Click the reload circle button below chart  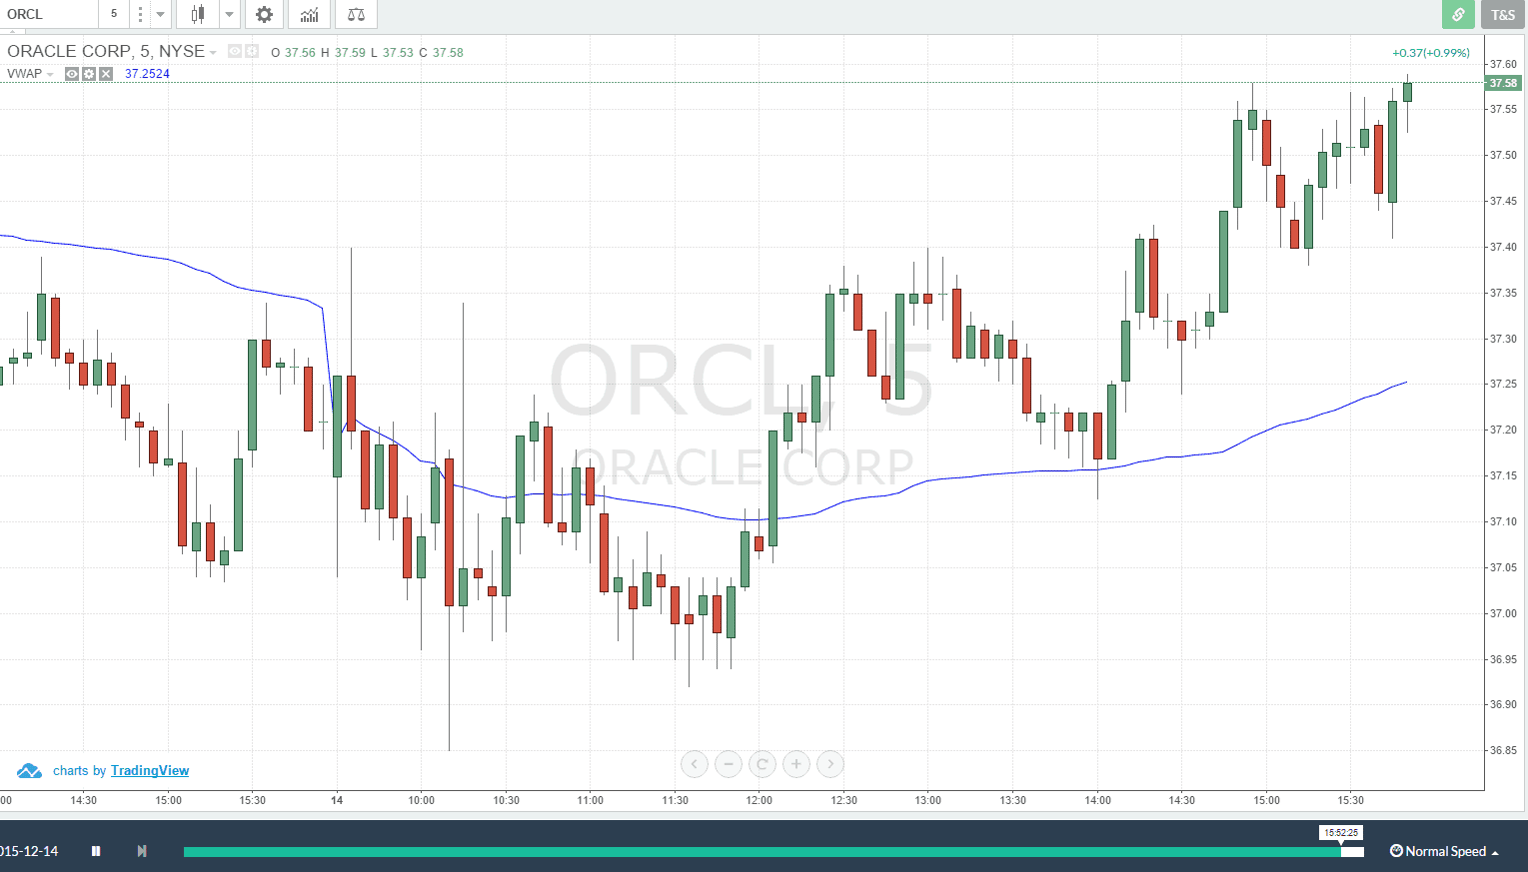762,764
